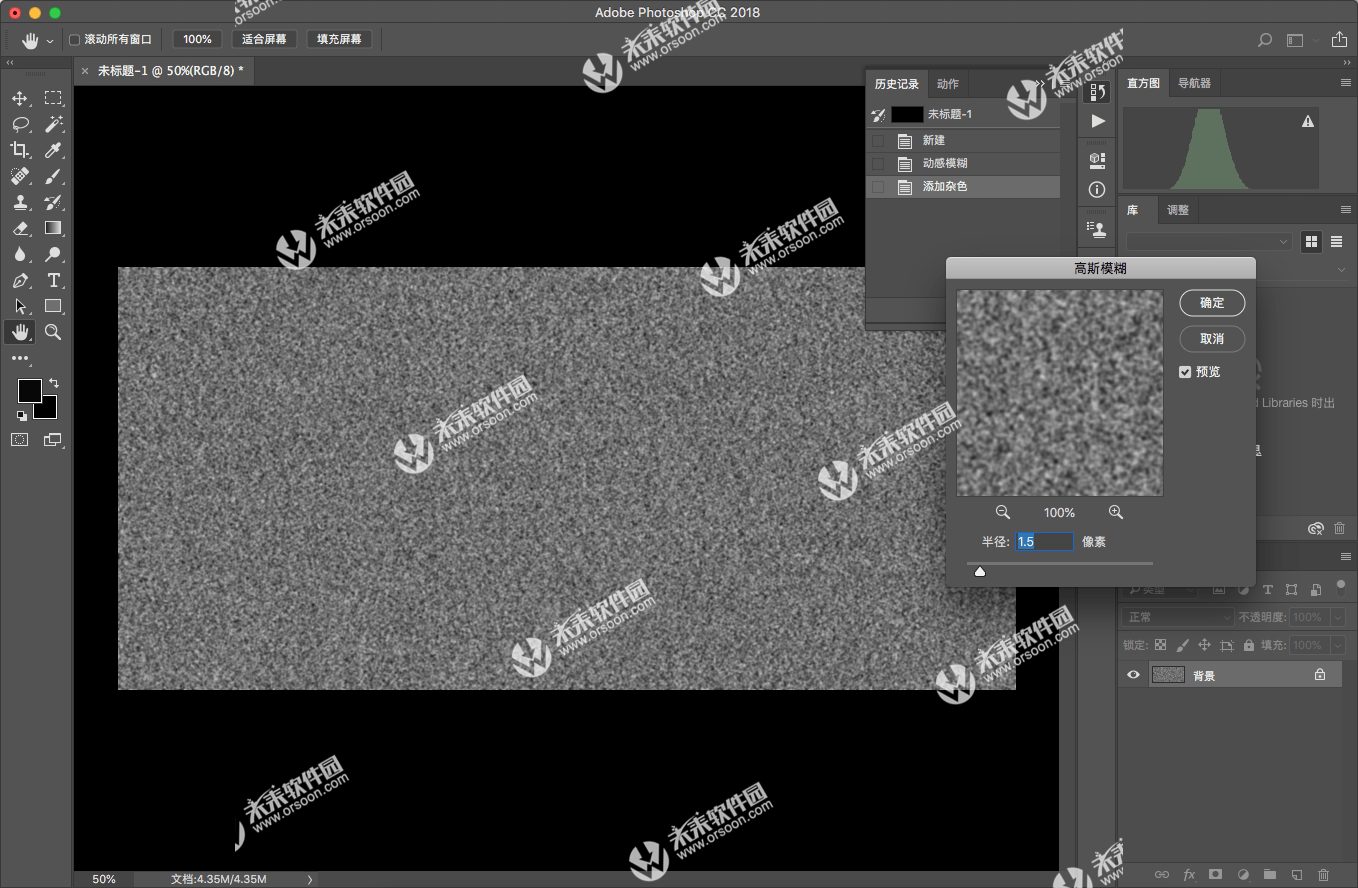Screen dimensions: 1358x888
Task: Open the workspace switcher dropdown
Action: tap(1300, 40)
